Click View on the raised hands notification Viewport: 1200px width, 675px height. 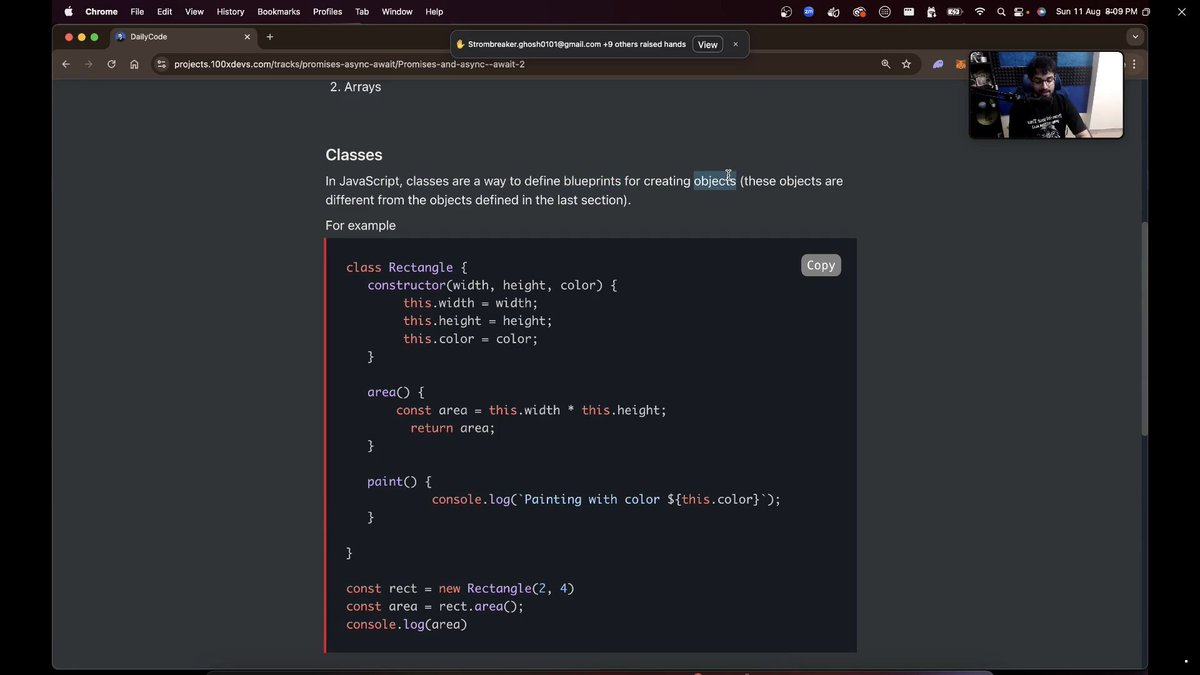707,44
